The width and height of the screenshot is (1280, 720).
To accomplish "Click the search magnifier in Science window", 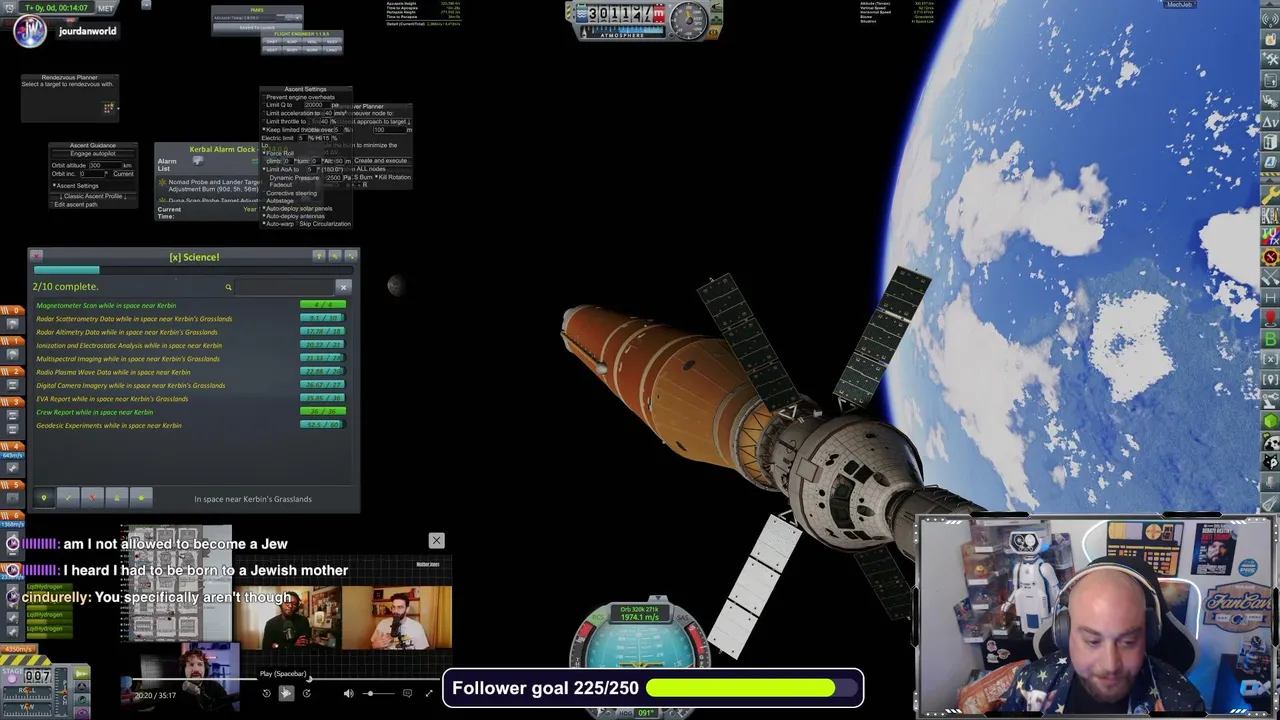I will click(x=228, y=287).
